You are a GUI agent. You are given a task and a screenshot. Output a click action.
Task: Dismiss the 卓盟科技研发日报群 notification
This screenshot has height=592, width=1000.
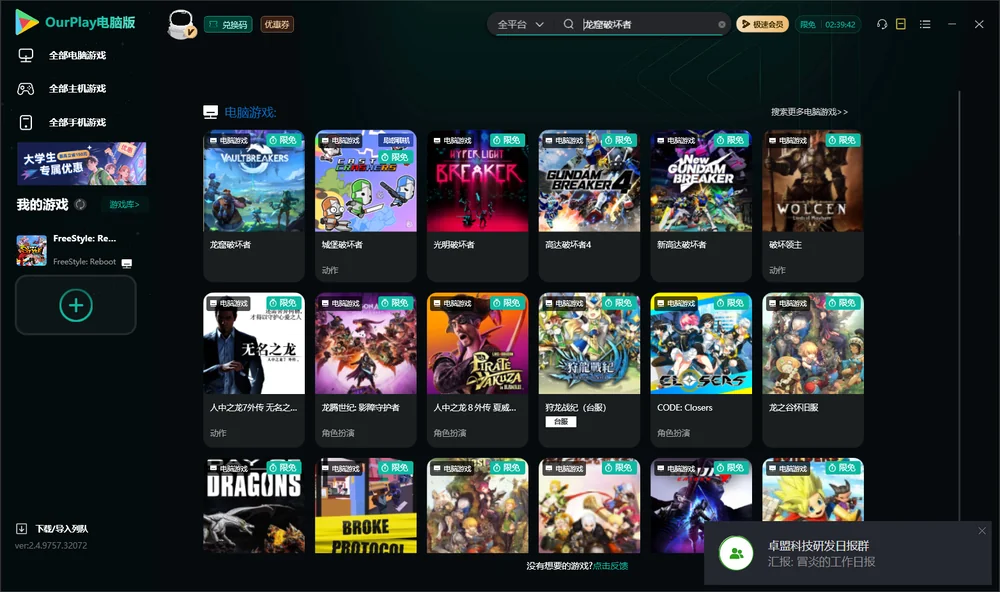(982, 531)
